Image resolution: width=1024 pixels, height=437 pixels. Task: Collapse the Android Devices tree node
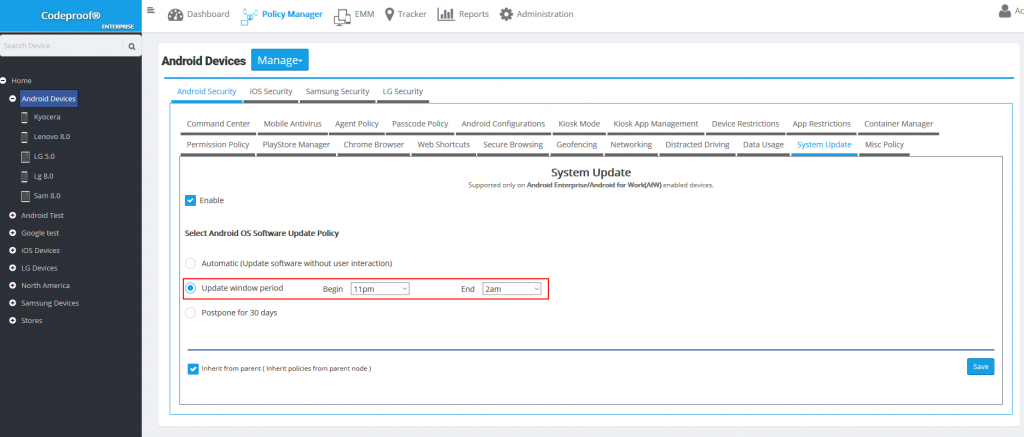pyautogui.click(x=13, y=99)
